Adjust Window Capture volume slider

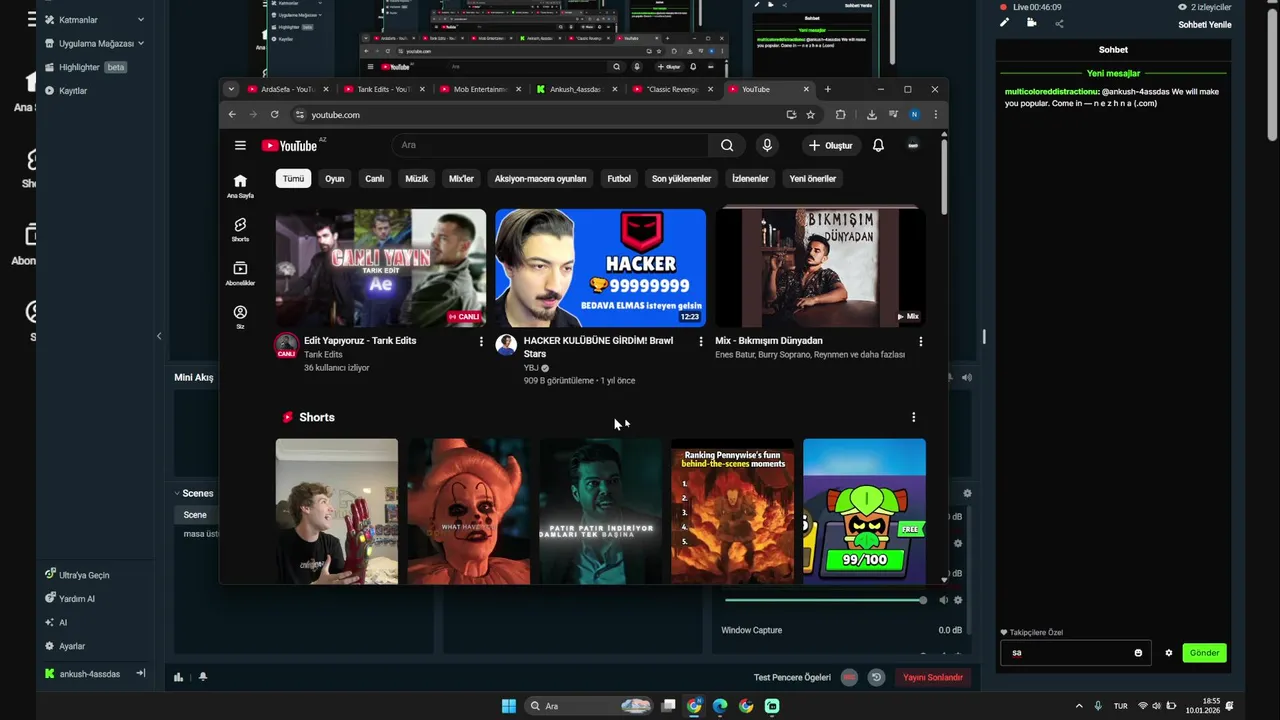pos(824,600)
